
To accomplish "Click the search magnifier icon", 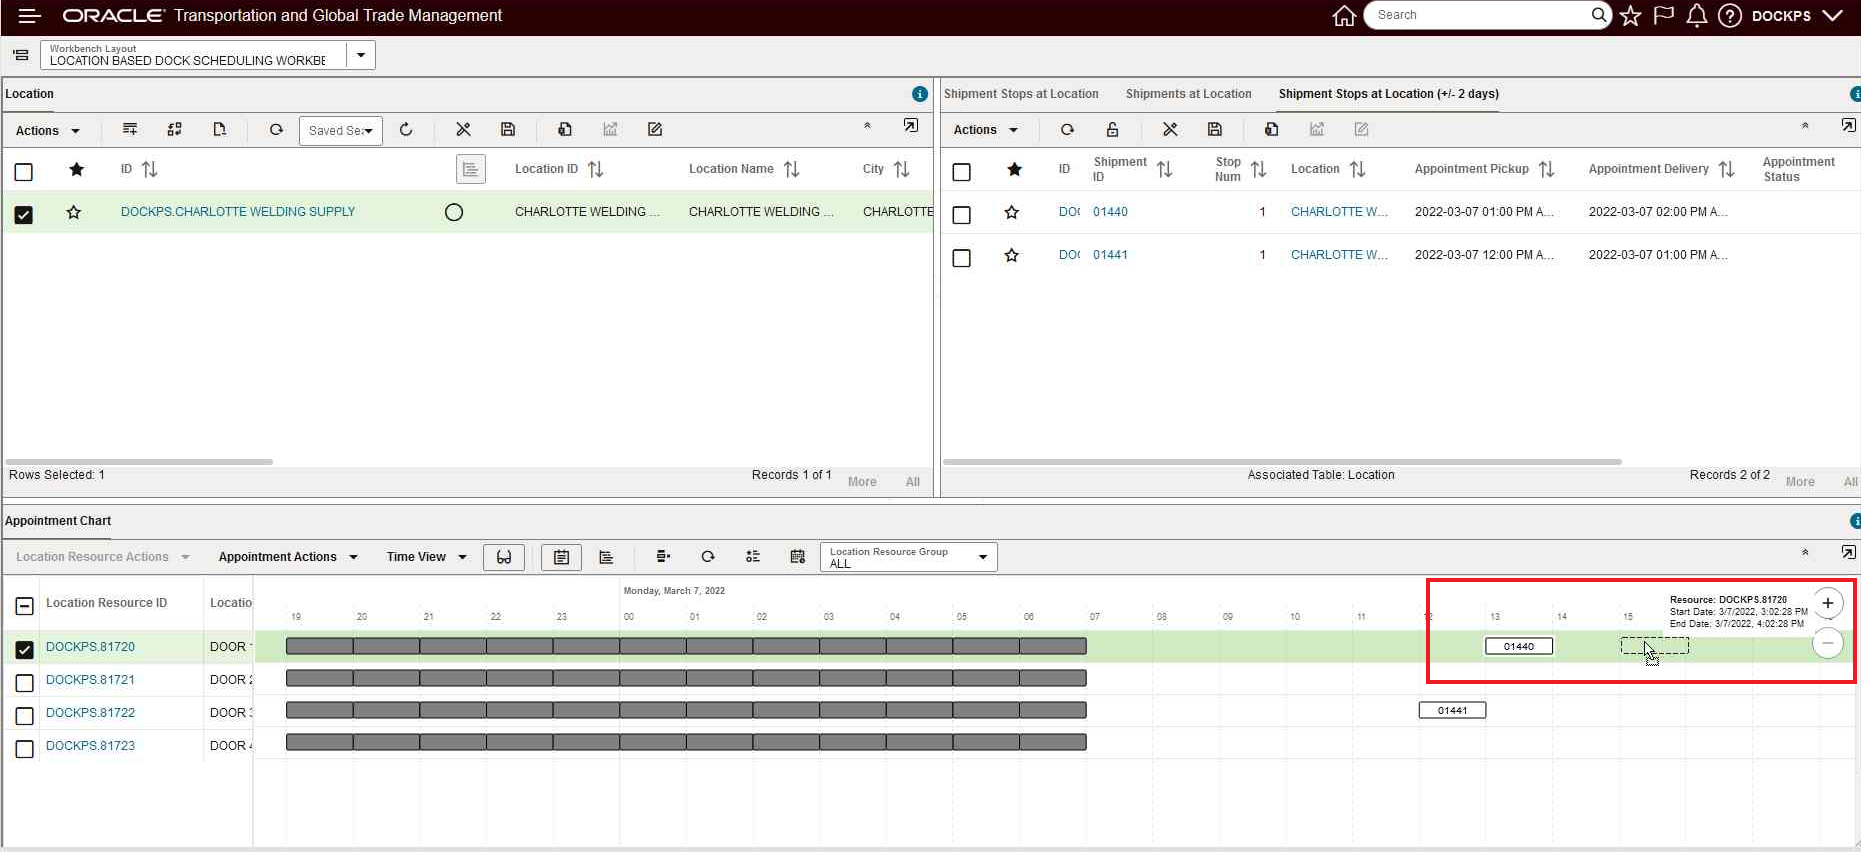I will (1599, 15).
